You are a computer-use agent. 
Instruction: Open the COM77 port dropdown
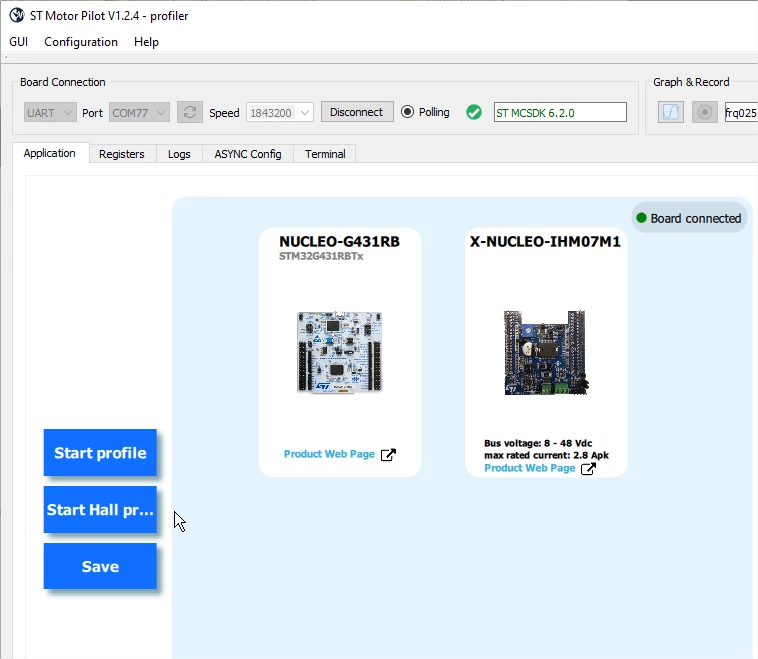pos(139,113)
